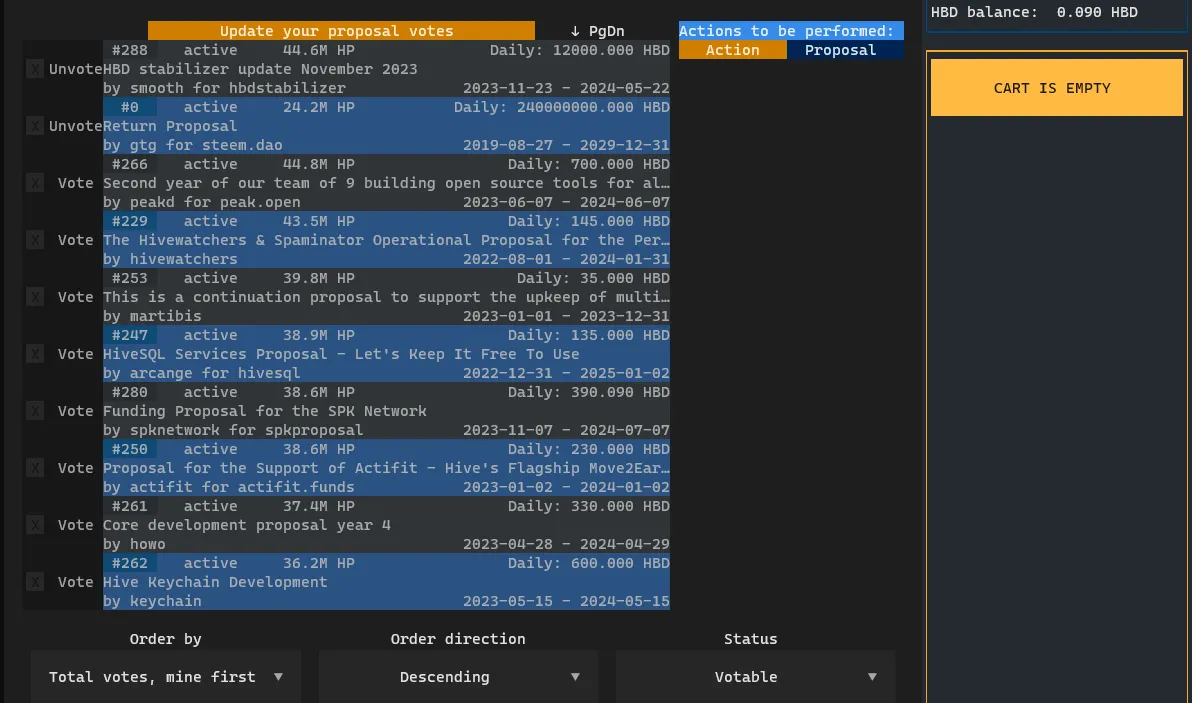
Task: Click Daily: 600.000 HBD amount
Action: (x=588, y=563)
